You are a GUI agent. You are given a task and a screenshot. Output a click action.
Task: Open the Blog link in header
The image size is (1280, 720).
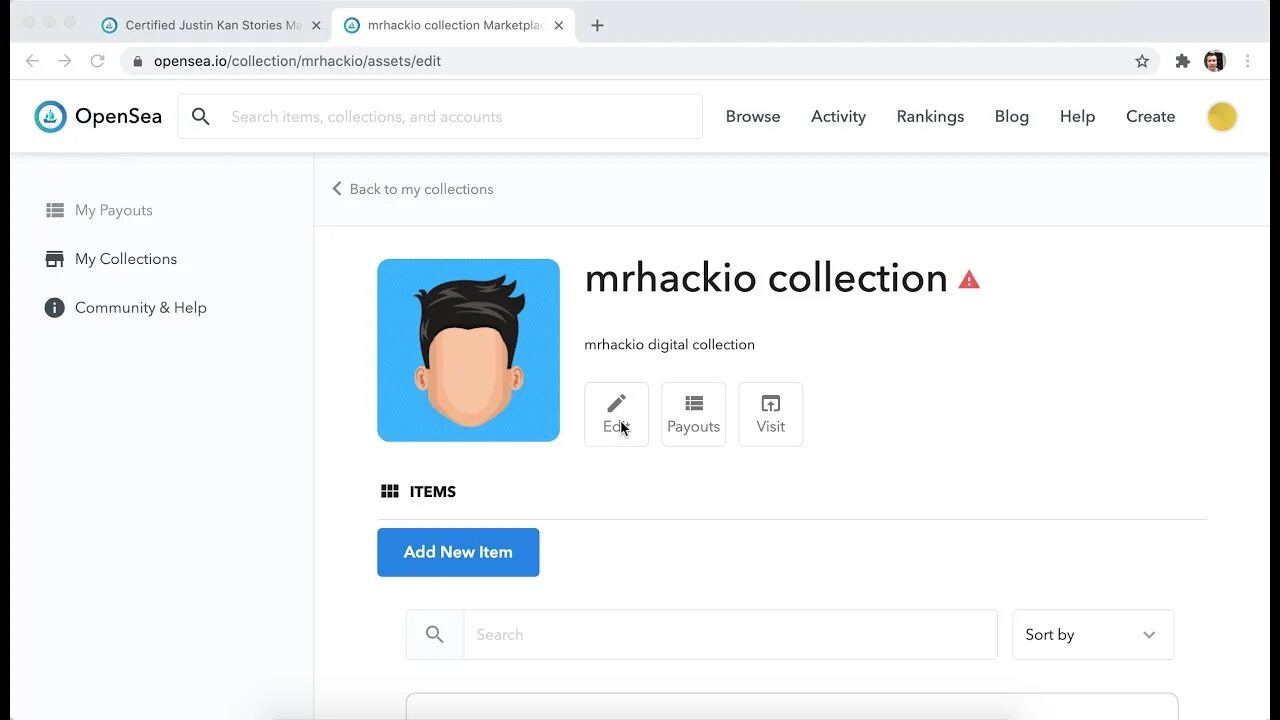1012,117
